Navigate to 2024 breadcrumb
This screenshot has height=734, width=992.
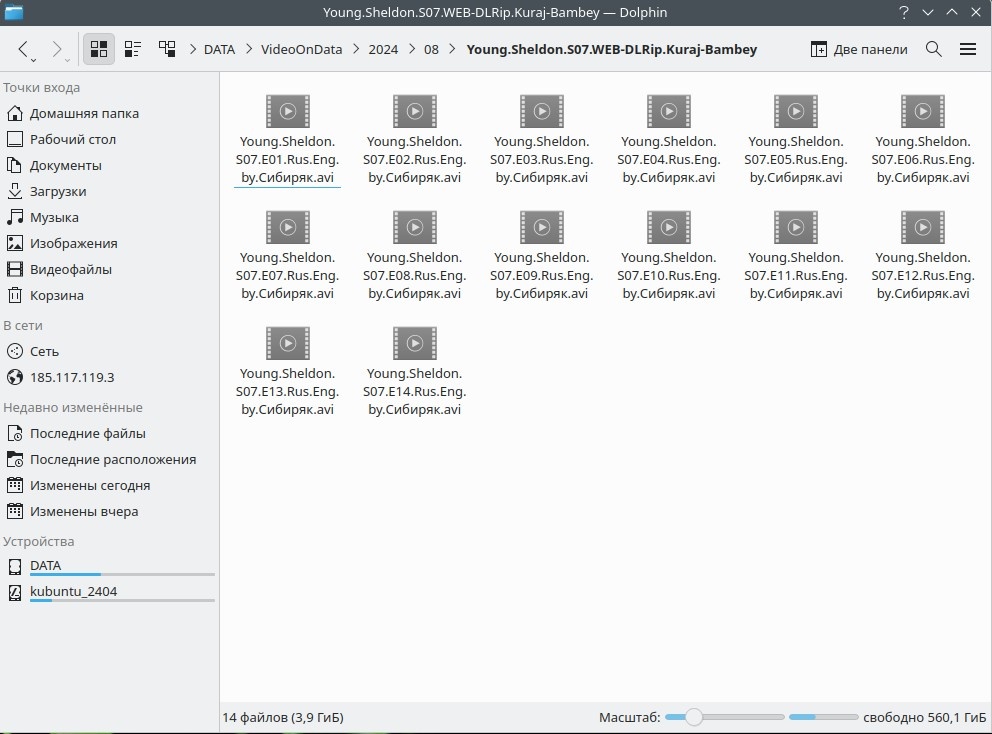pyautogui.click(x=383, y=49)
